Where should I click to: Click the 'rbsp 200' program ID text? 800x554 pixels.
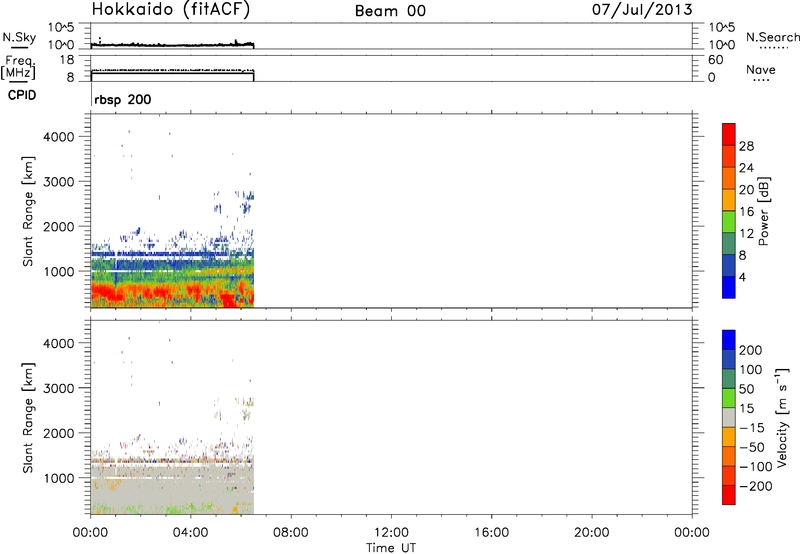(122, 99)
